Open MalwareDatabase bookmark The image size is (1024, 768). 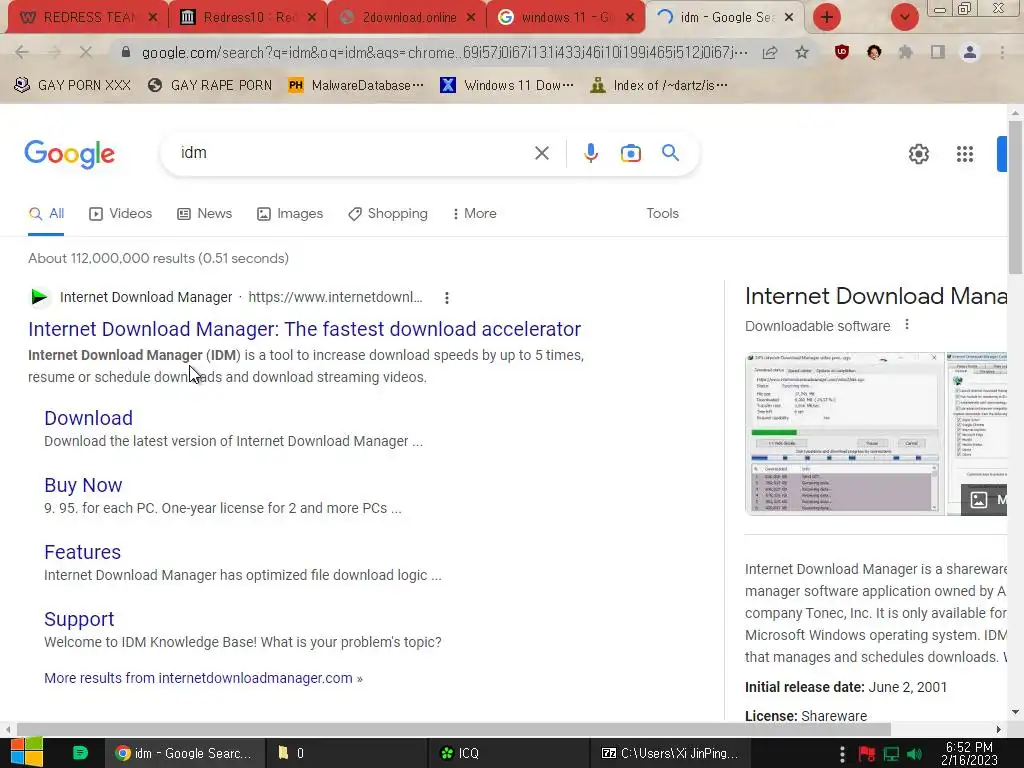click(x=356, y=86)
